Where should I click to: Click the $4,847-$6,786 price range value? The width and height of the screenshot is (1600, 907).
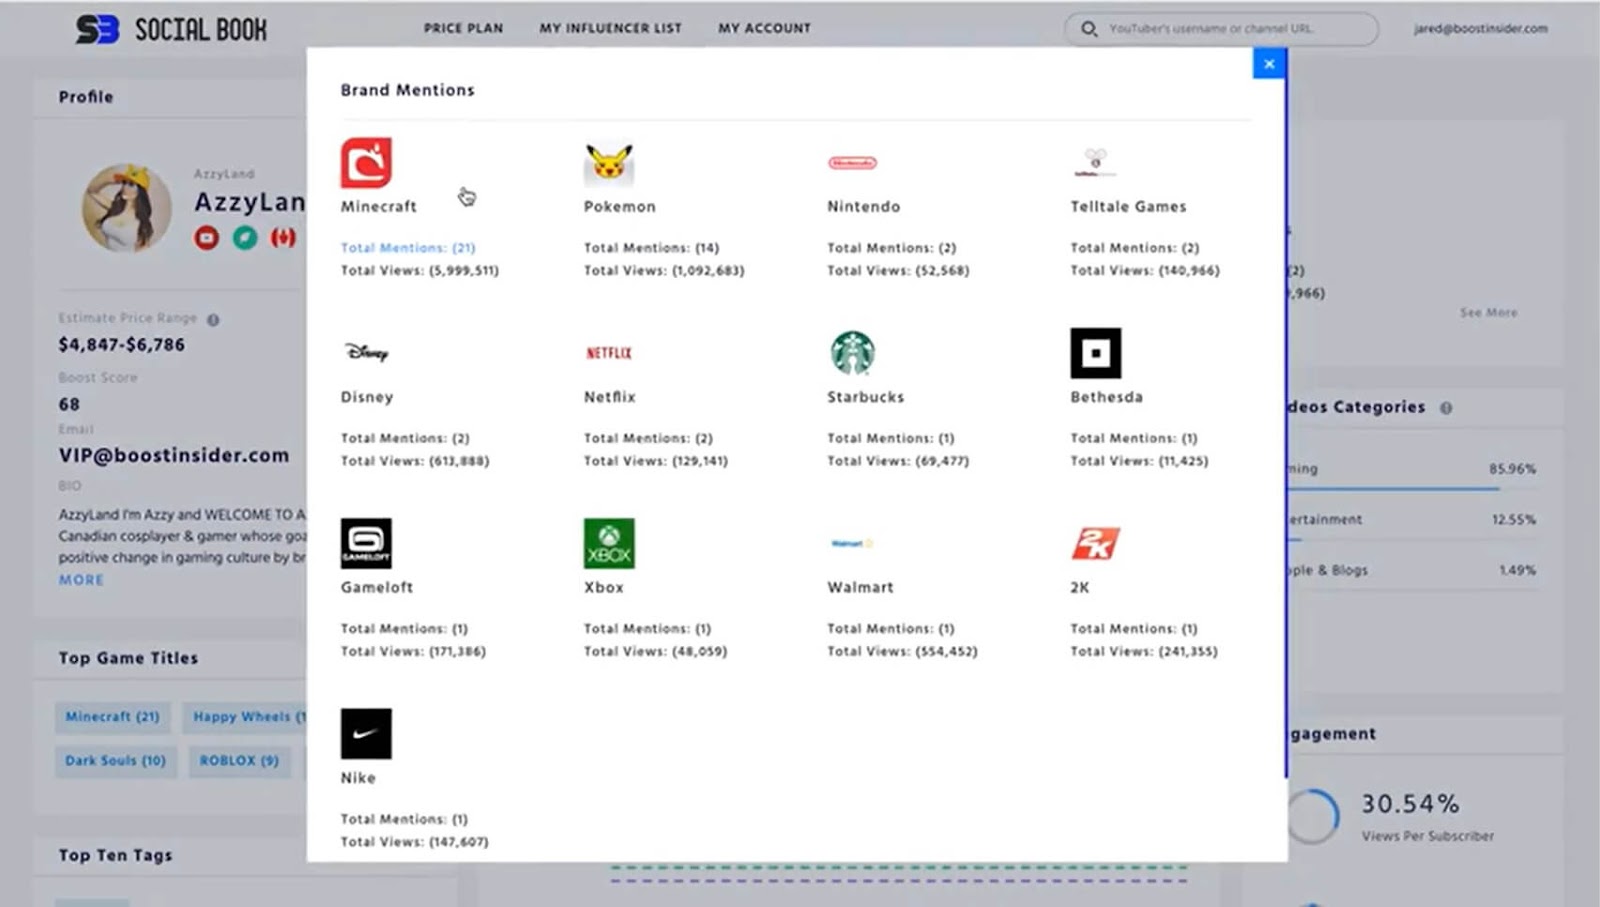pos(122,345)
